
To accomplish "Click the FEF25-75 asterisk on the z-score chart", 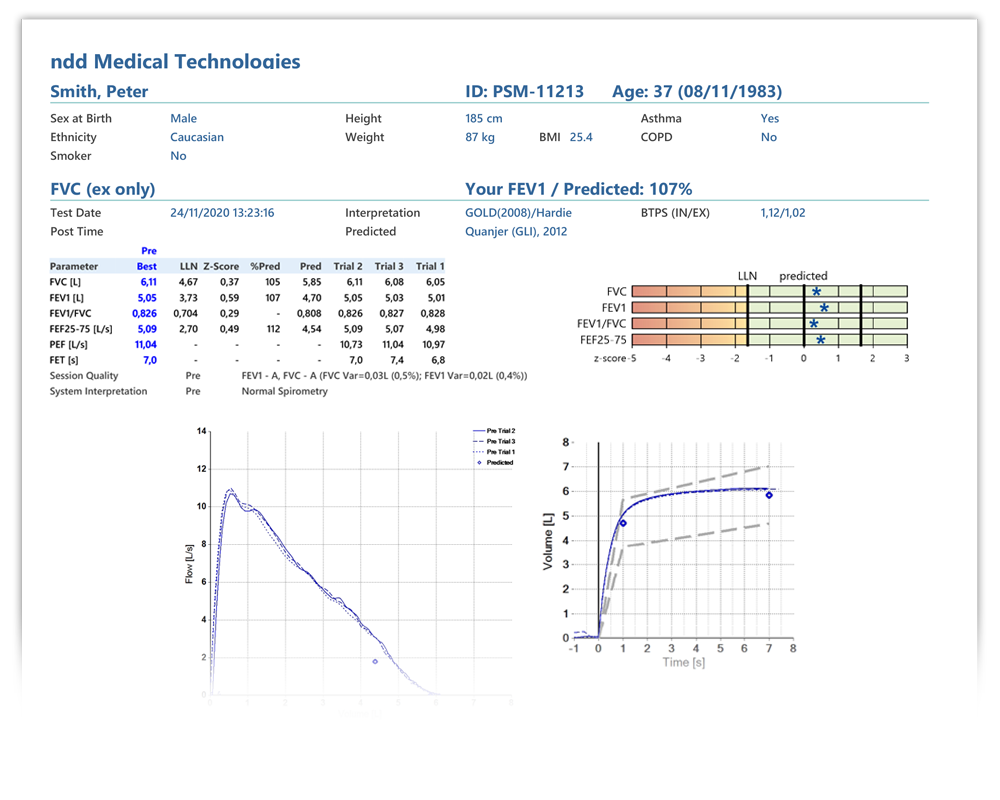I will pyautogui.click(x=820, y=340).
